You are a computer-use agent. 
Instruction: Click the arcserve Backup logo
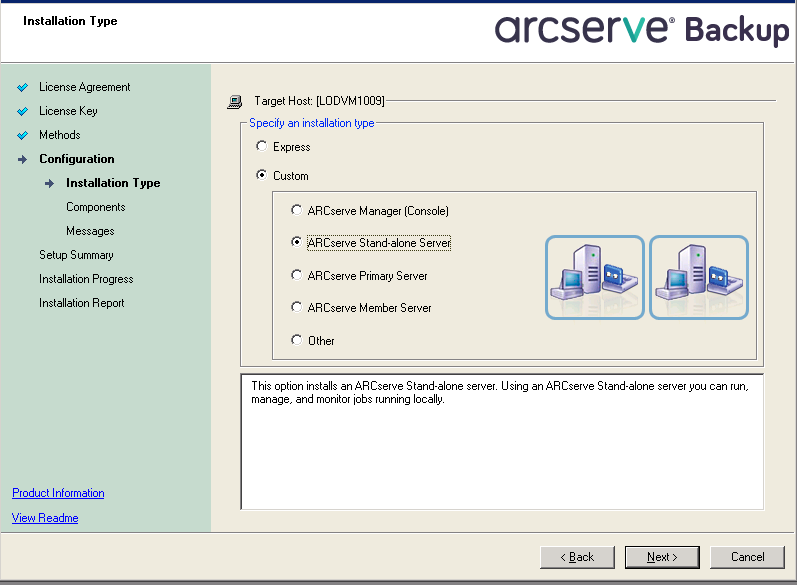coord(641,29)
